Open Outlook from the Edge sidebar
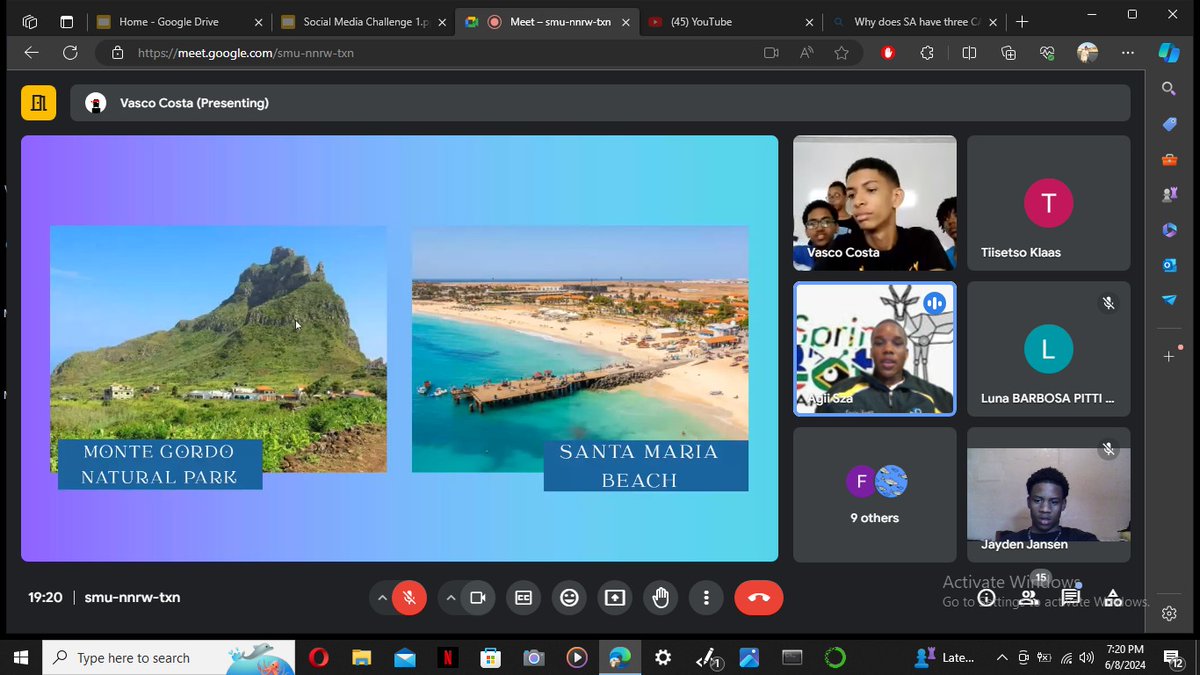1200x675 pixels. pos(1169,265)
